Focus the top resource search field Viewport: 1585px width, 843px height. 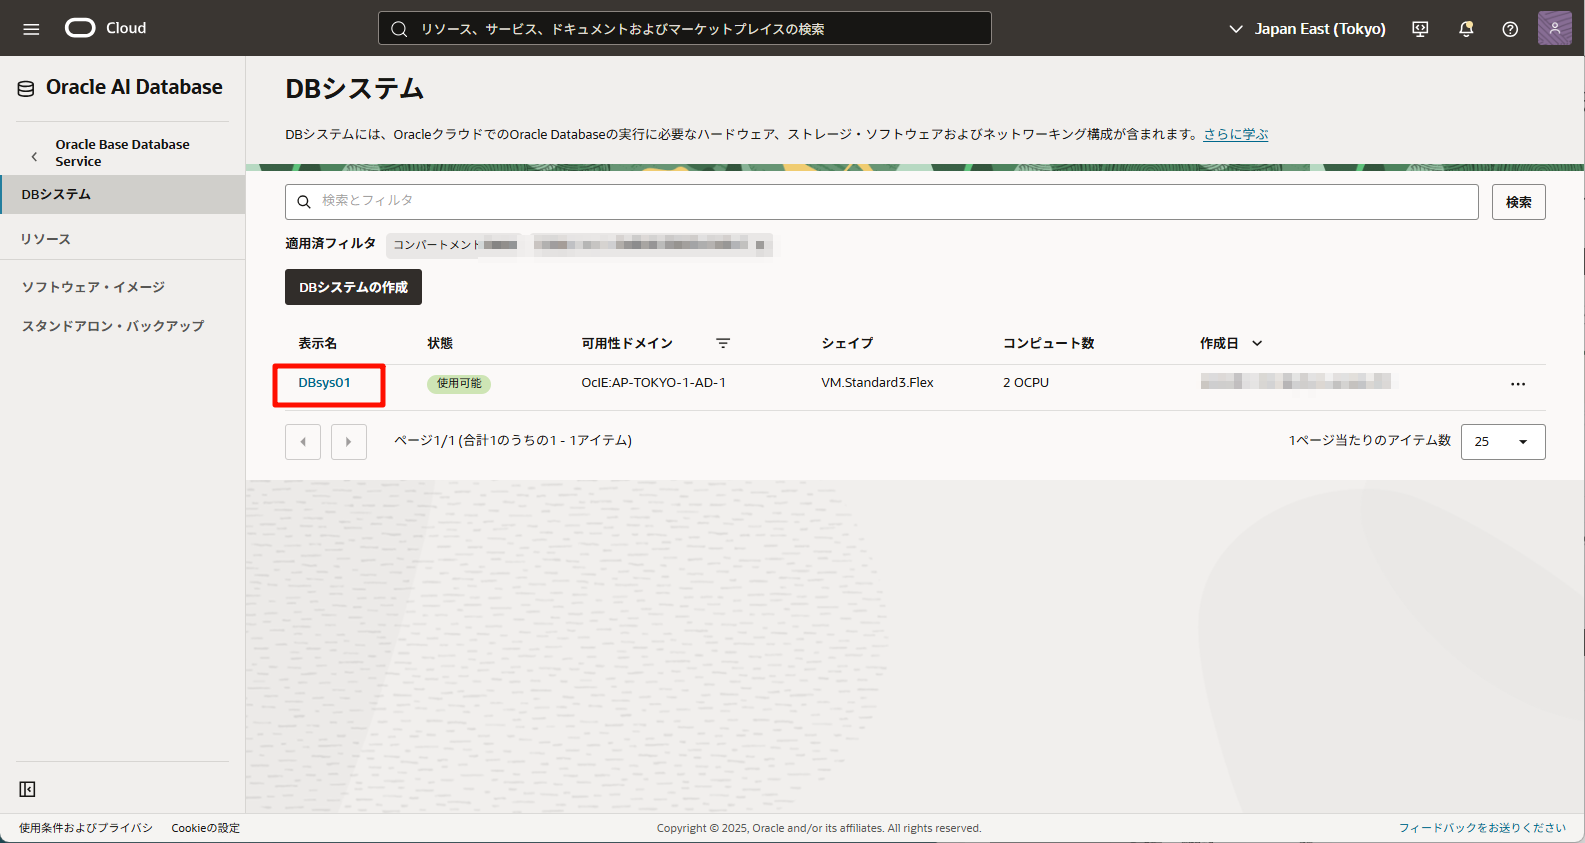pos(685,28)
